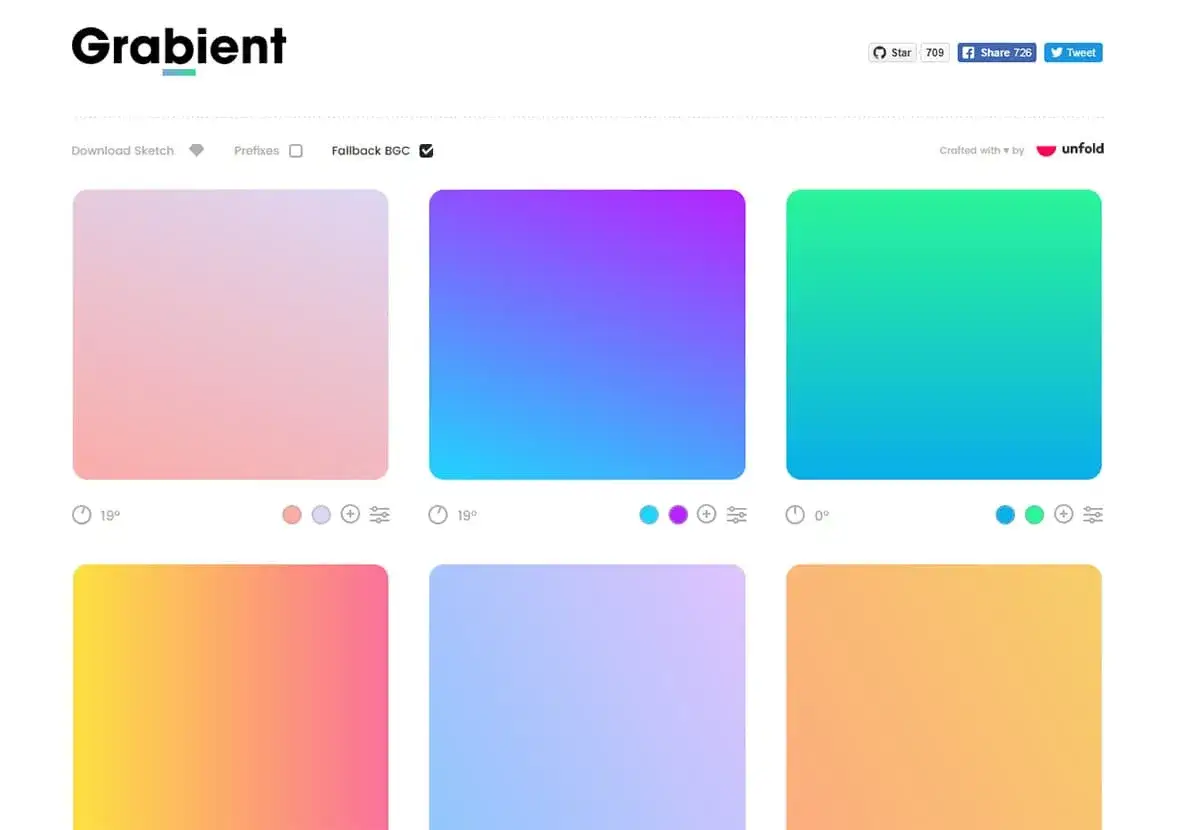1200x830 pixels.
Task: Select the magenta purple color swatch
Action: (x=678, y=515)
